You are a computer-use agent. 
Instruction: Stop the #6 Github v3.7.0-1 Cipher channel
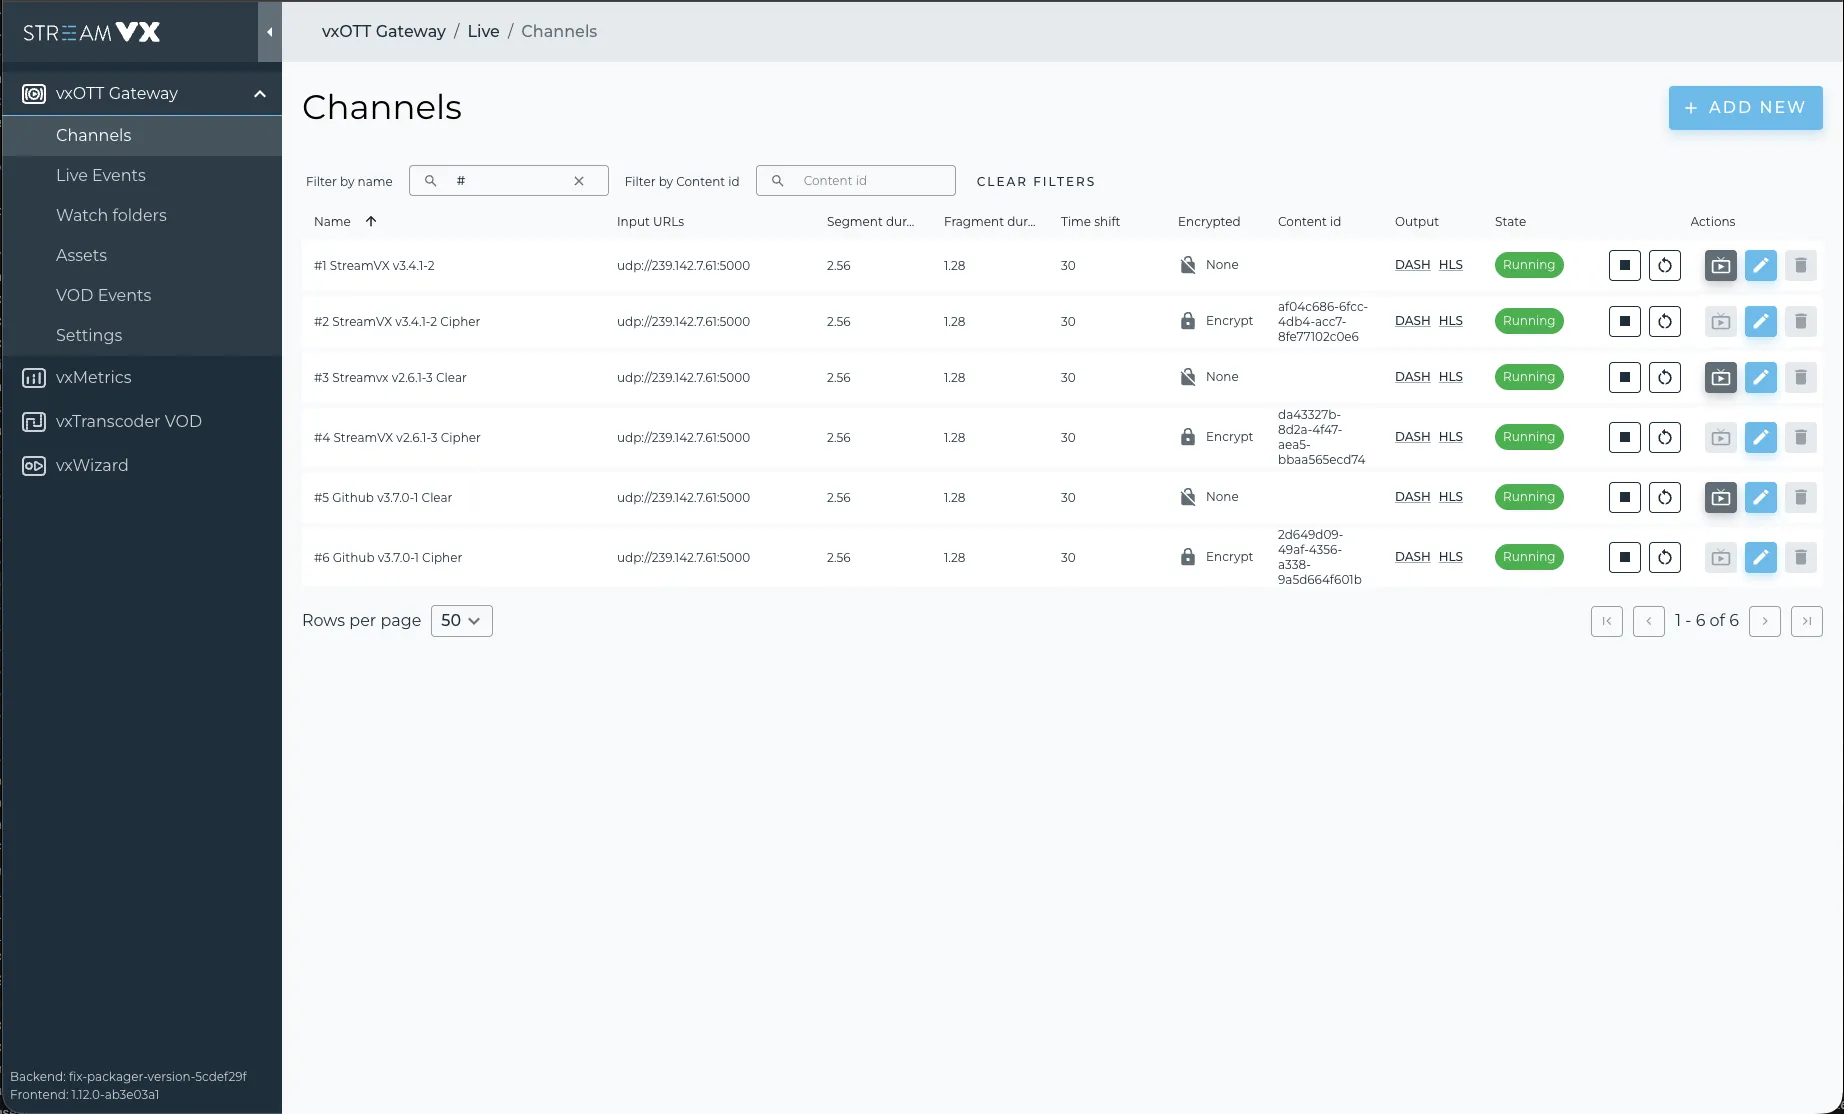pyautogui.click(x=1624, y=557)
